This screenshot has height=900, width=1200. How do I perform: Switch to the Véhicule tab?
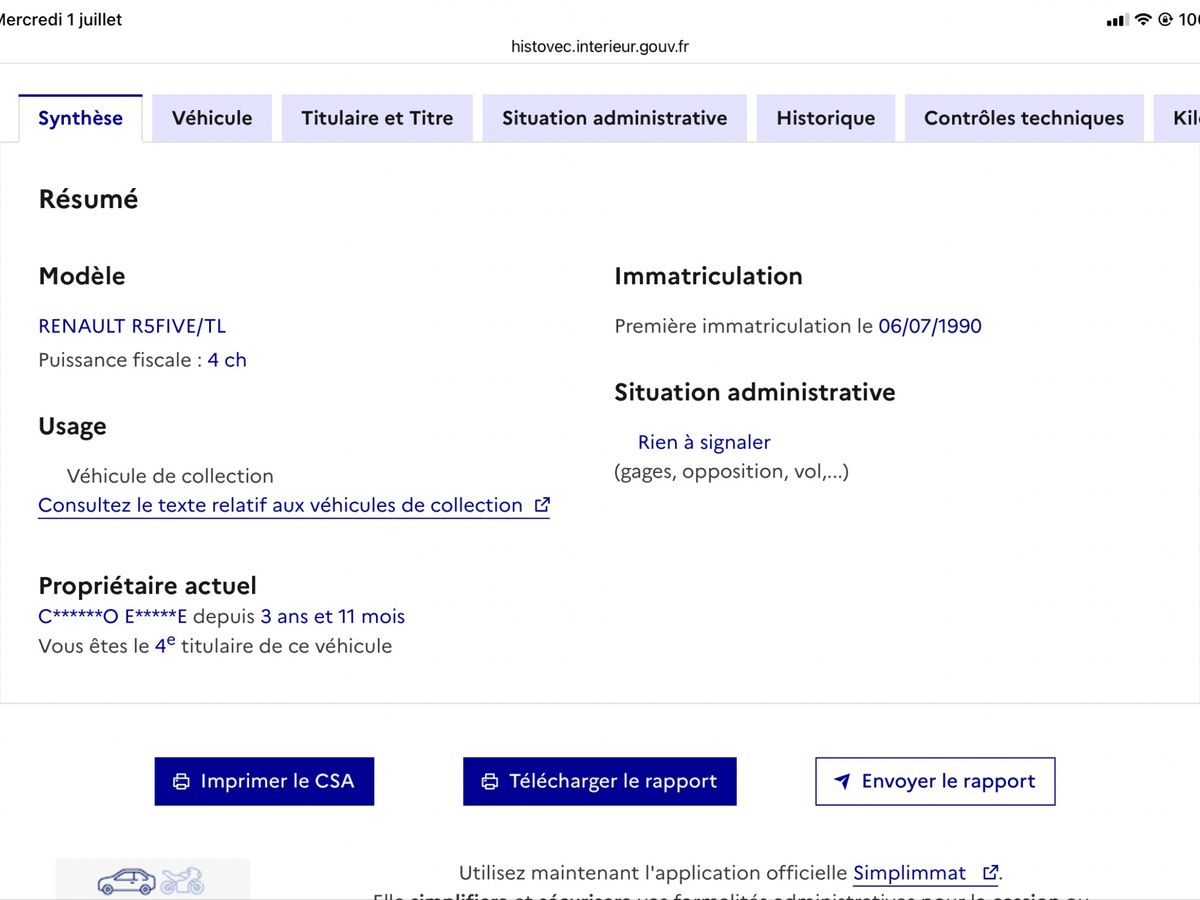(212, 118)
